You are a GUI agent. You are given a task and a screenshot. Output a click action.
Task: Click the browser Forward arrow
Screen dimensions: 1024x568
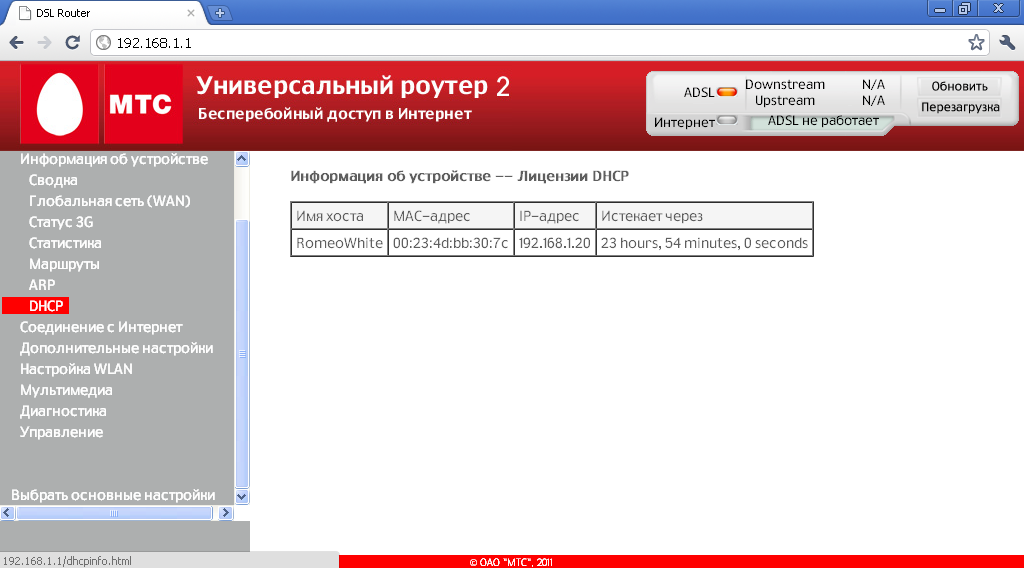point(44,43)
